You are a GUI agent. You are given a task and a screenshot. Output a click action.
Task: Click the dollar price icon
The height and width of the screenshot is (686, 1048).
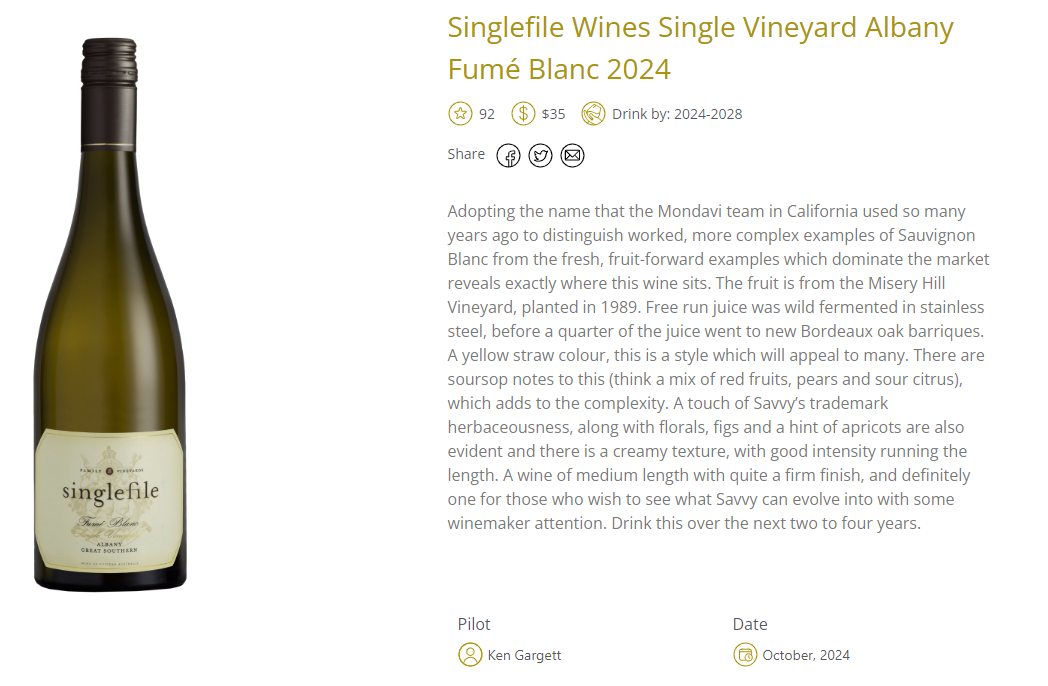point(523,114)
